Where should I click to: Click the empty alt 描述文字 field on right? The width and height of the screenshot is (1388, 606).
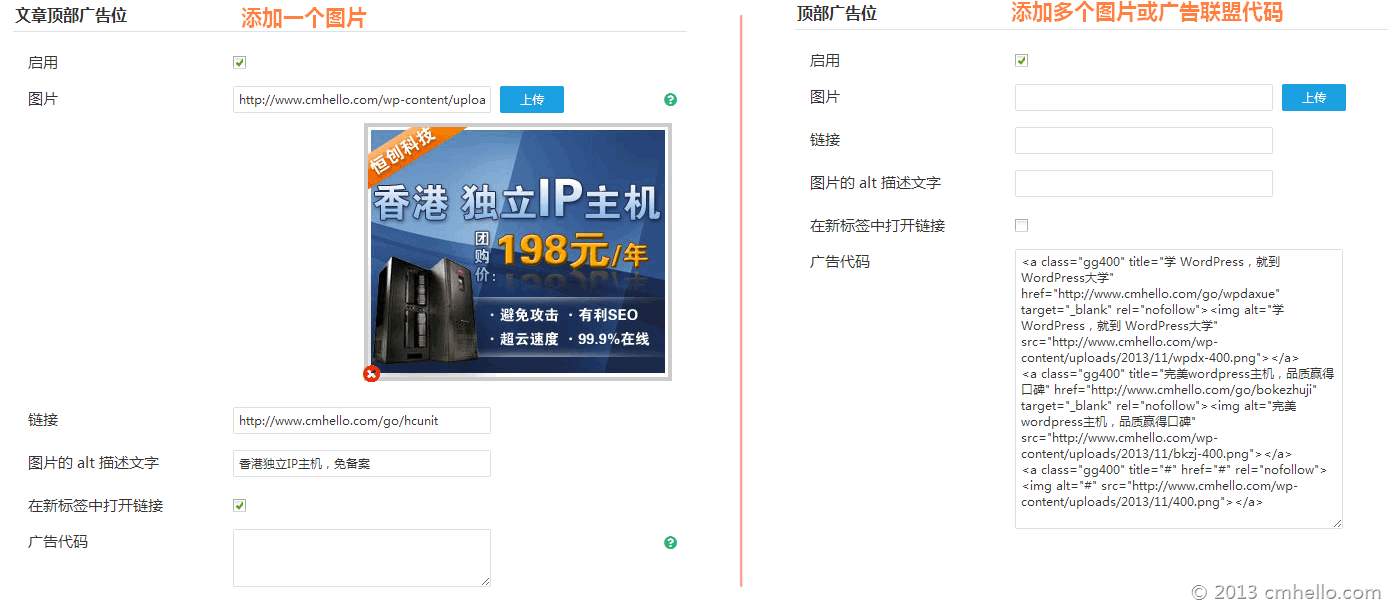coord(1144,184)
